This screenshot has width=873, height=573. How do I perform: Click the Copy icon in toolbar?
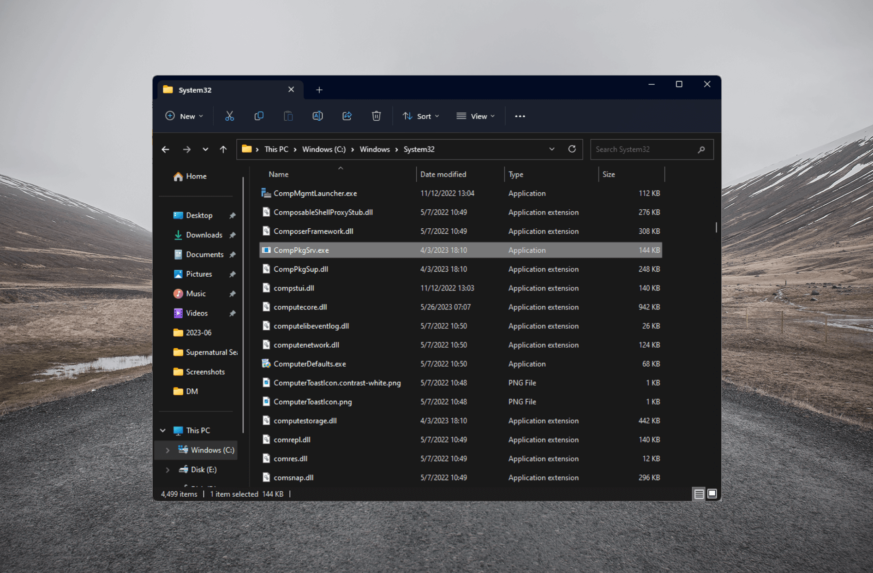(x=259, y=116)
